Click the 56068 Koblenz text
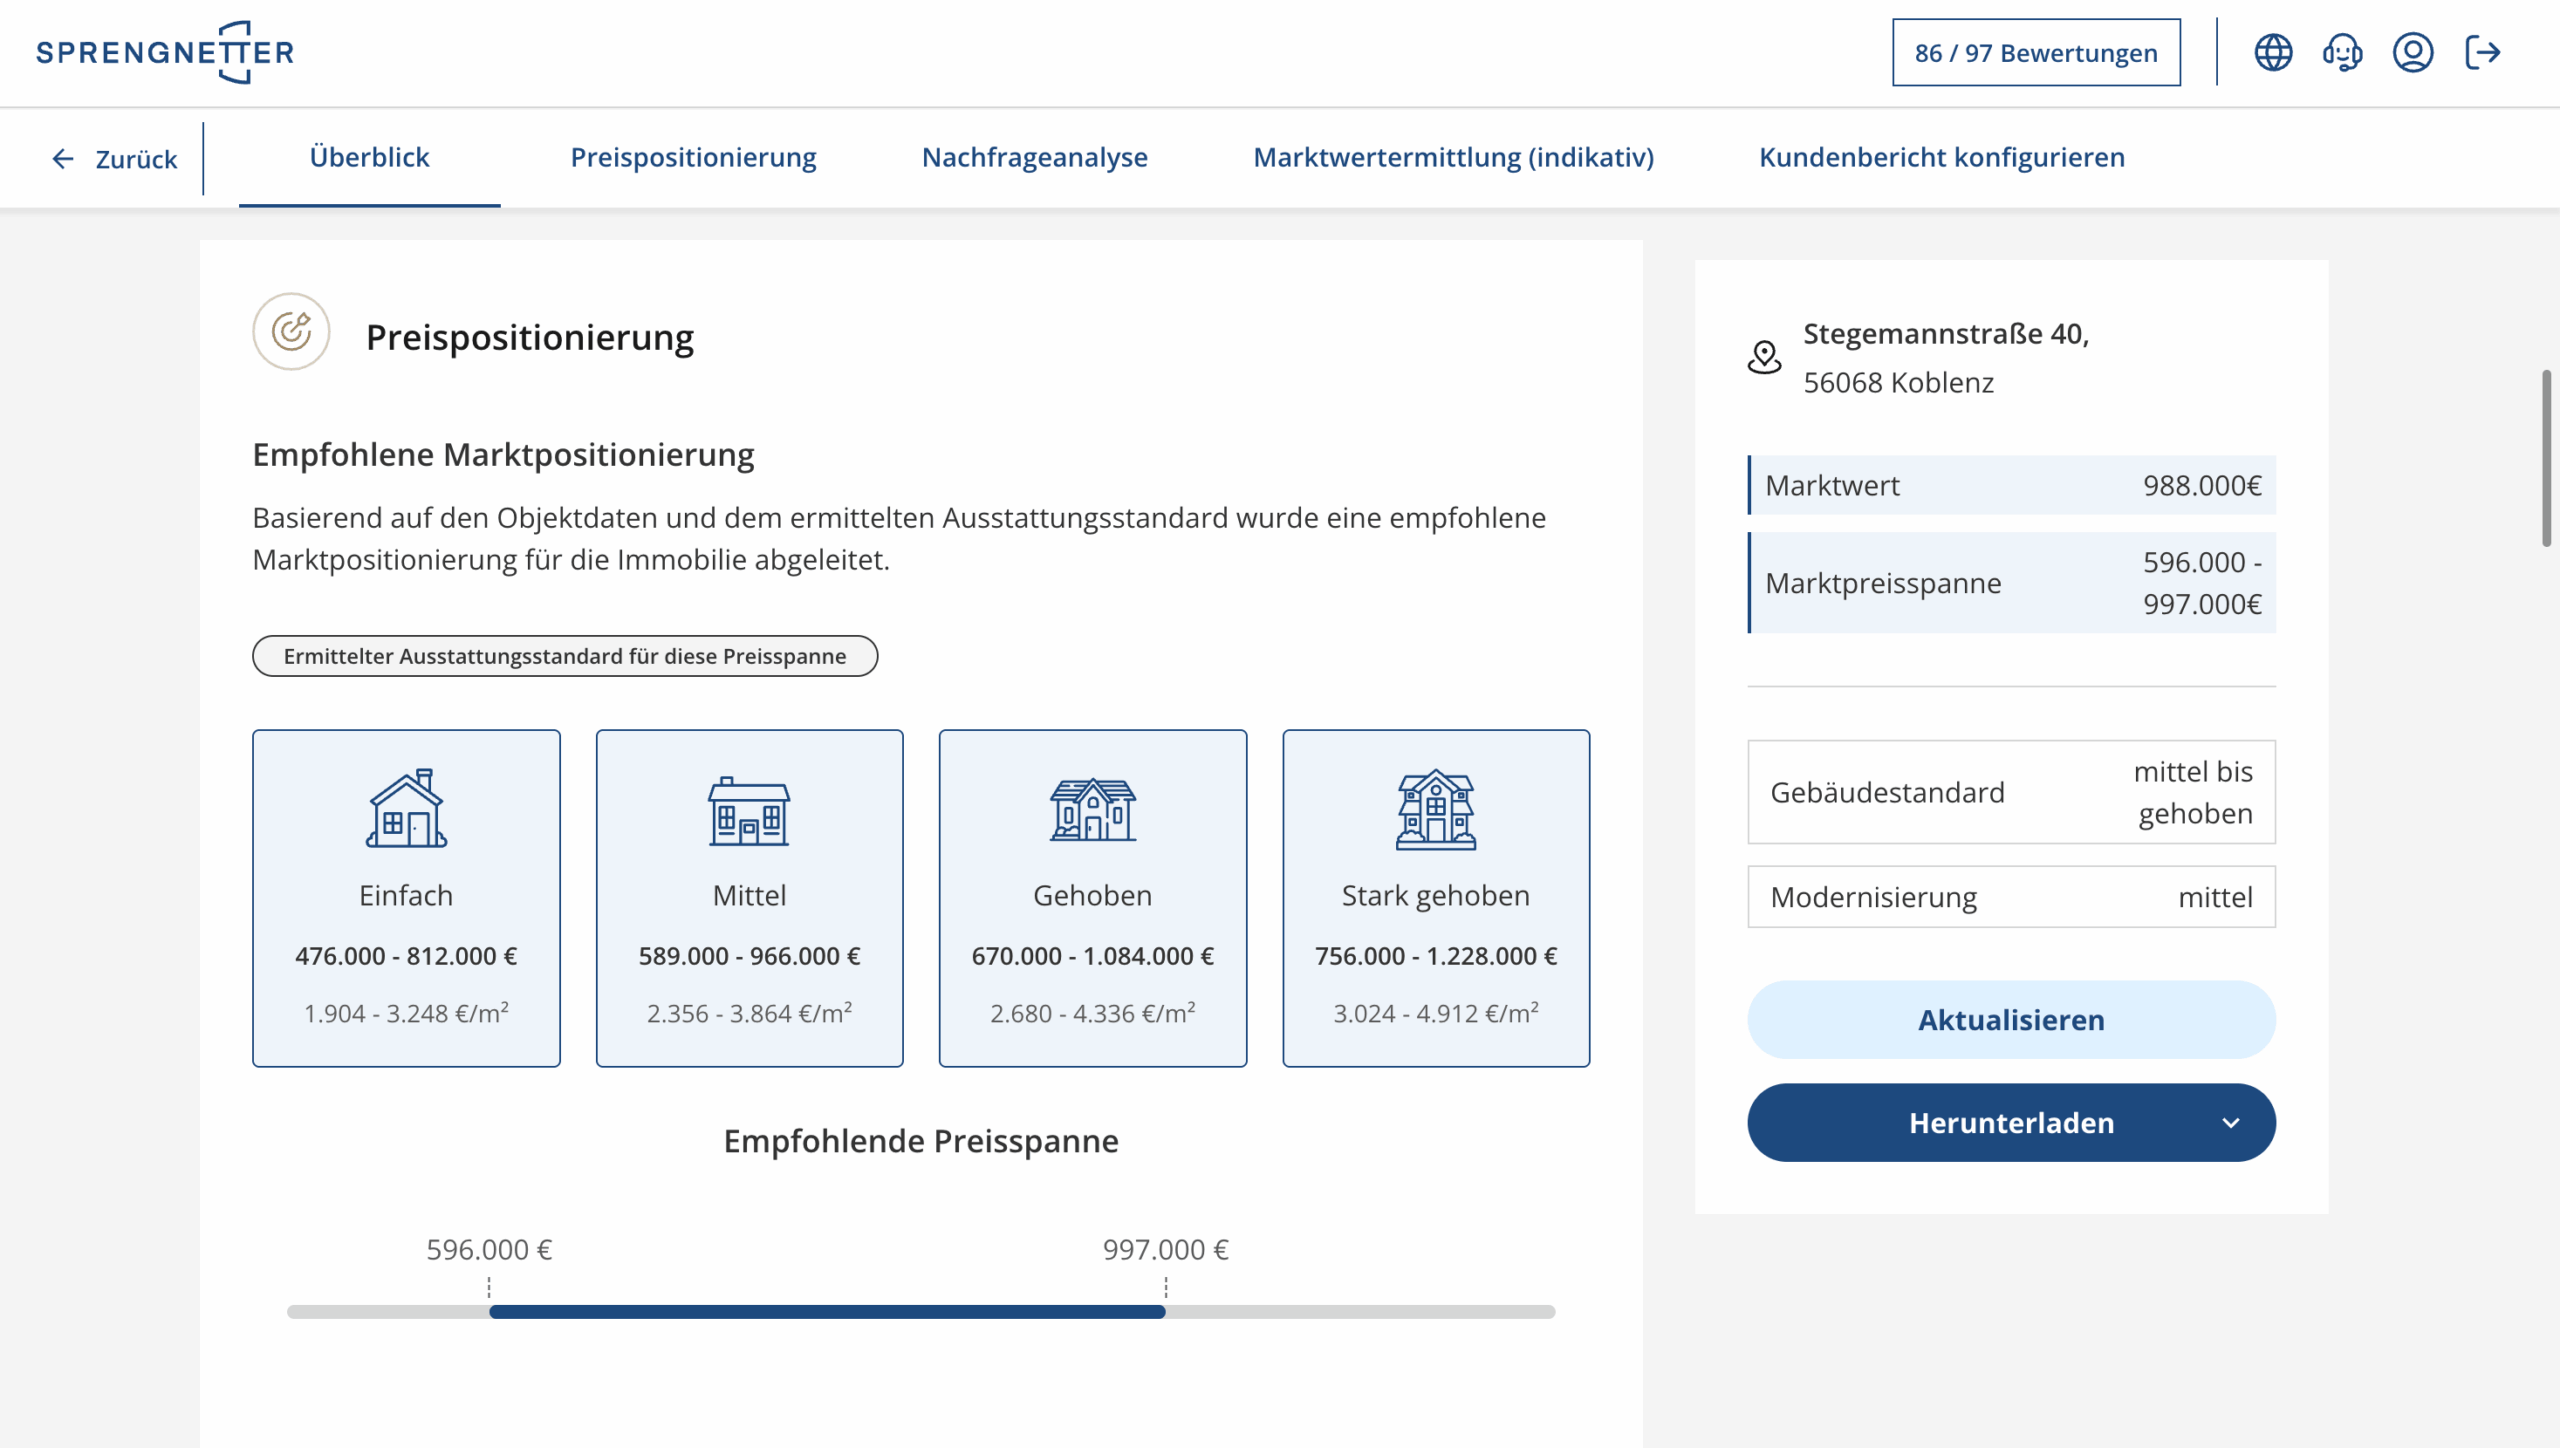Screen dimensions: 2560x1448 point(1898,382)
